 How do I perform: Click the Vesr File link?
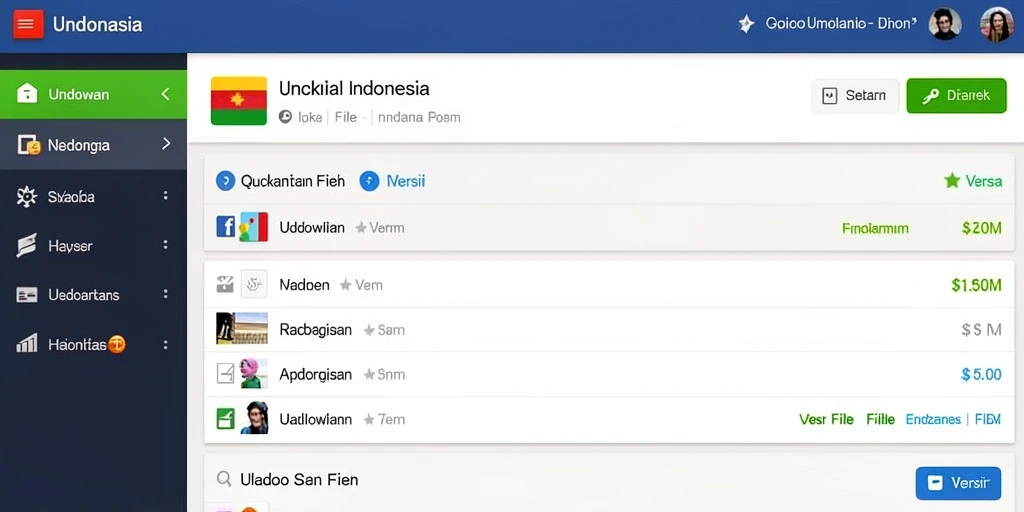click(826, 419)
